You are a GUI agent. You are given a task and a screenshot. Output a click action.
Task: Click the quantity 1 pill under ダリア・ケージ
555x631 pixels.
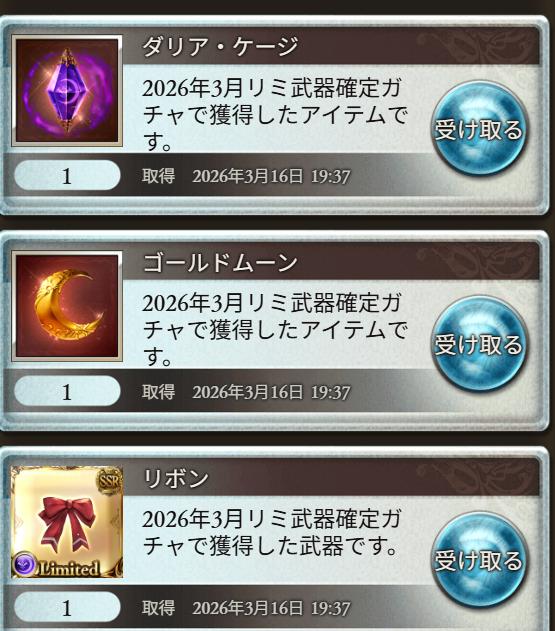[x=67, y=175]
